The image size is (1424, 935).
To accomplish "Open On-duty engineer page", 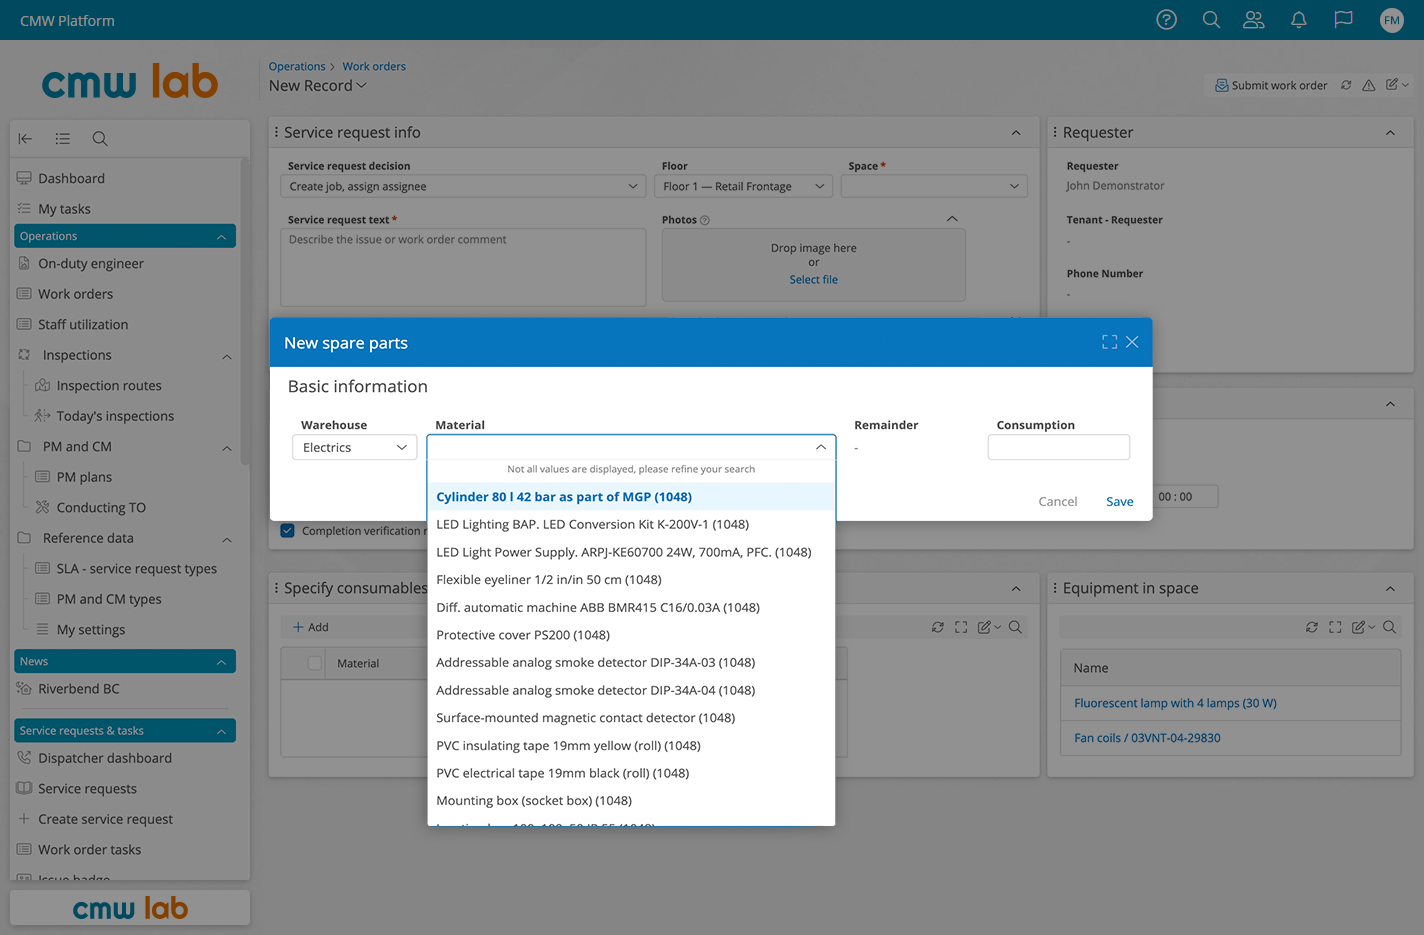I will click(91, 264).
